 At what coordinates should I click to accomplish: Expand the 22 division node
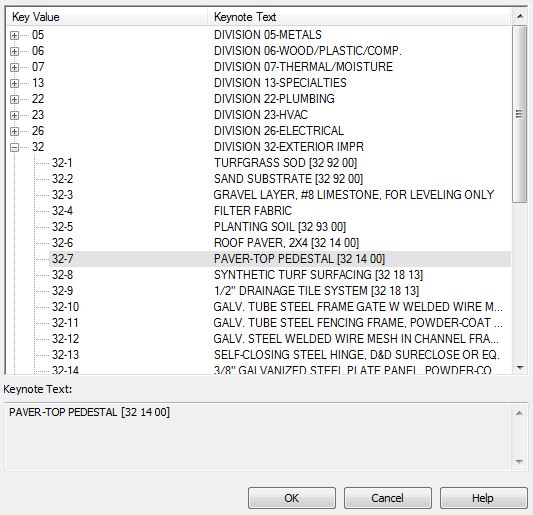(14, 99)
